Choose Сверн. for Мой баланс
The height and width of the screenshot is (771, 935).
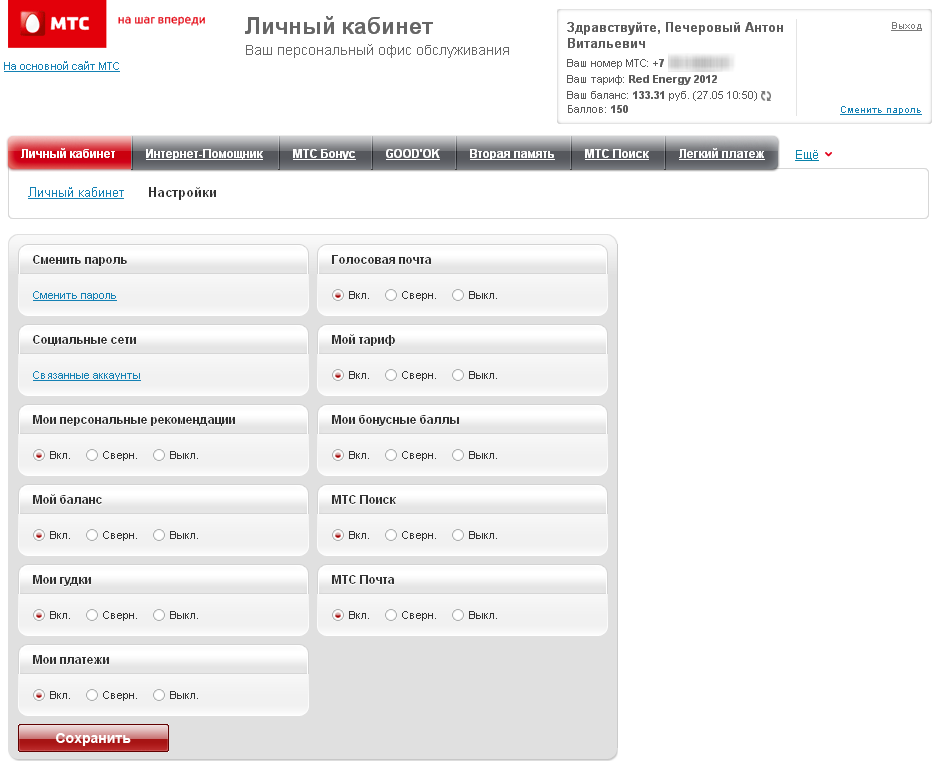(92, 535)
